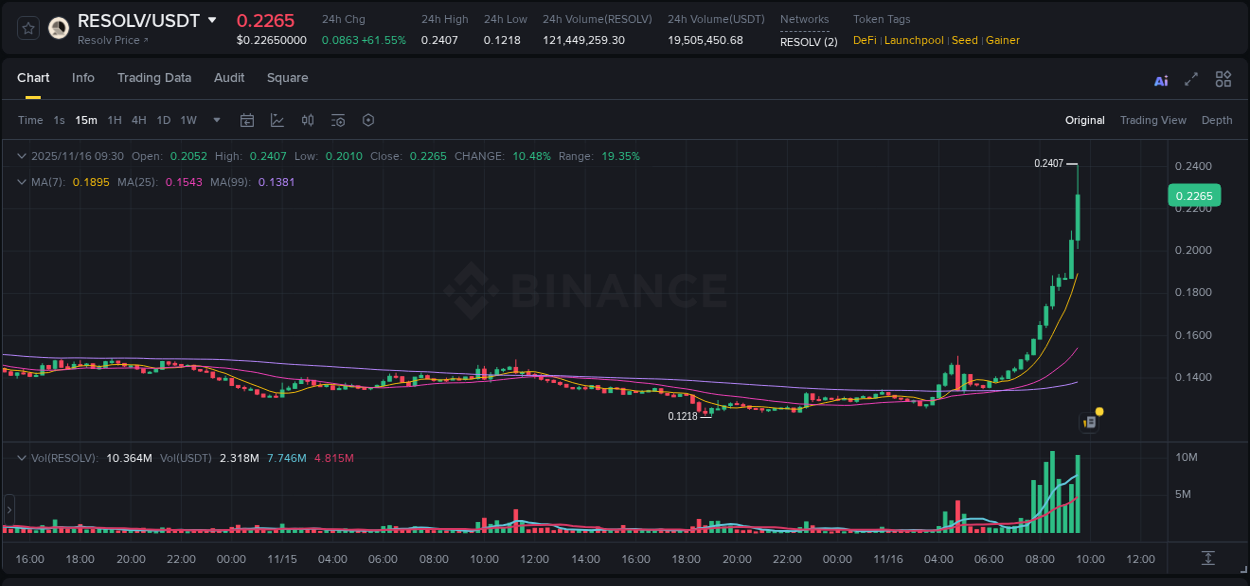This screenshot has height=586, width=1250.
Task: Click the yellow notification dot above chart toolbar
Action: (1098, 411)
